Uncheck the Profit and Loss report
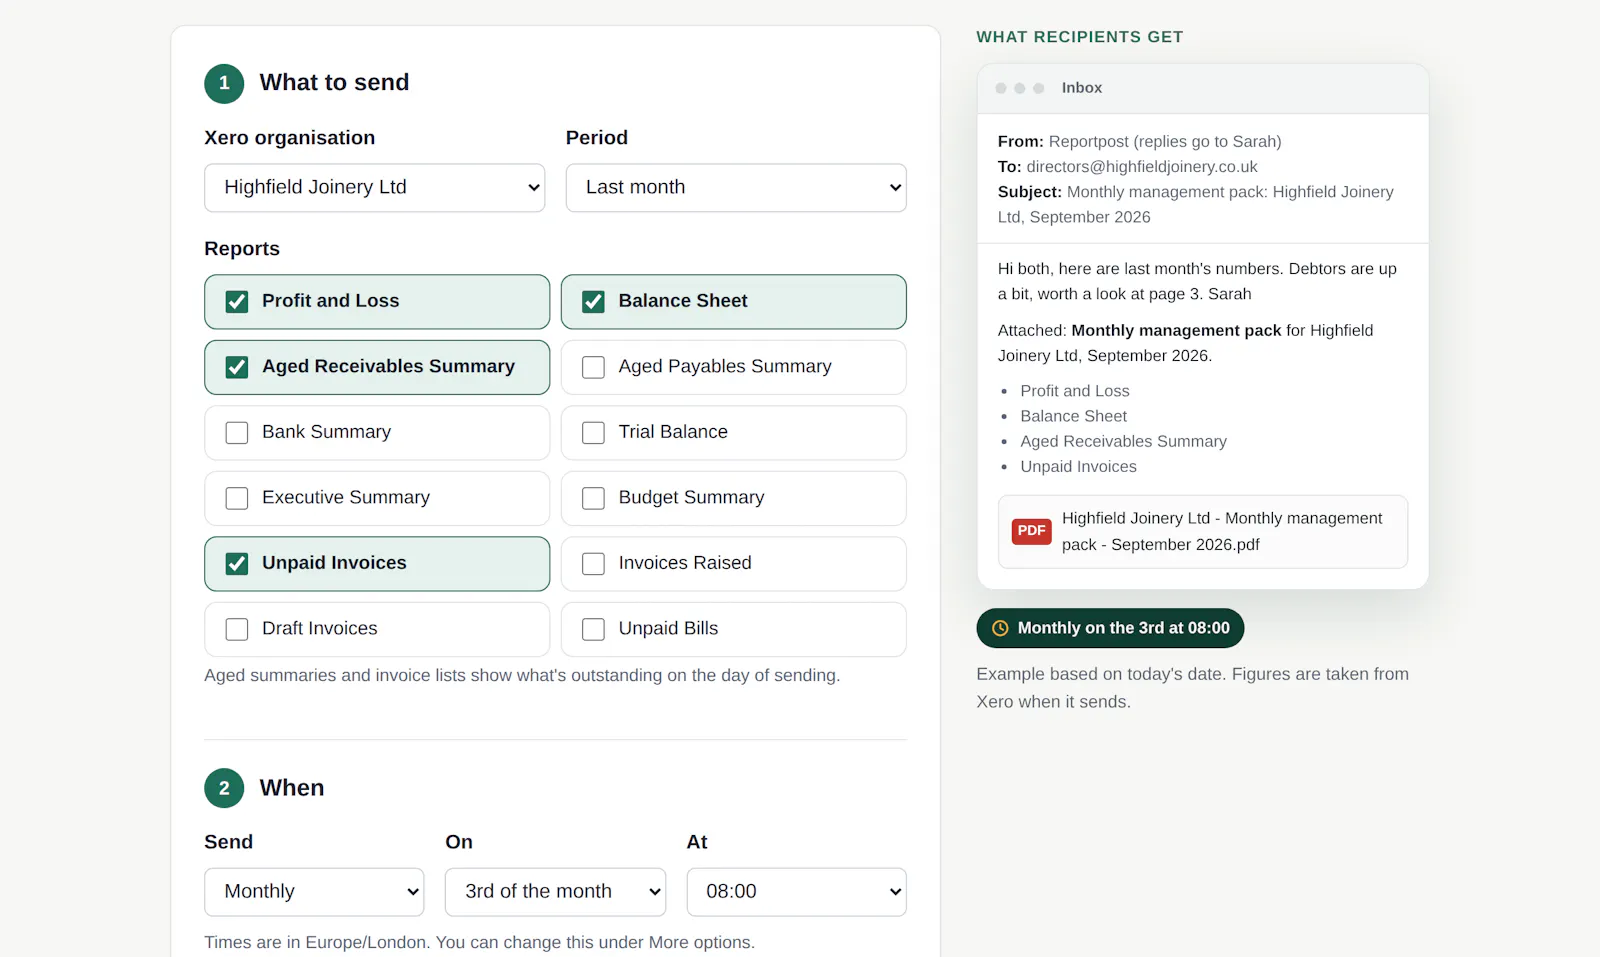This screenshot has height=957, width=1600. click(237, 302)
